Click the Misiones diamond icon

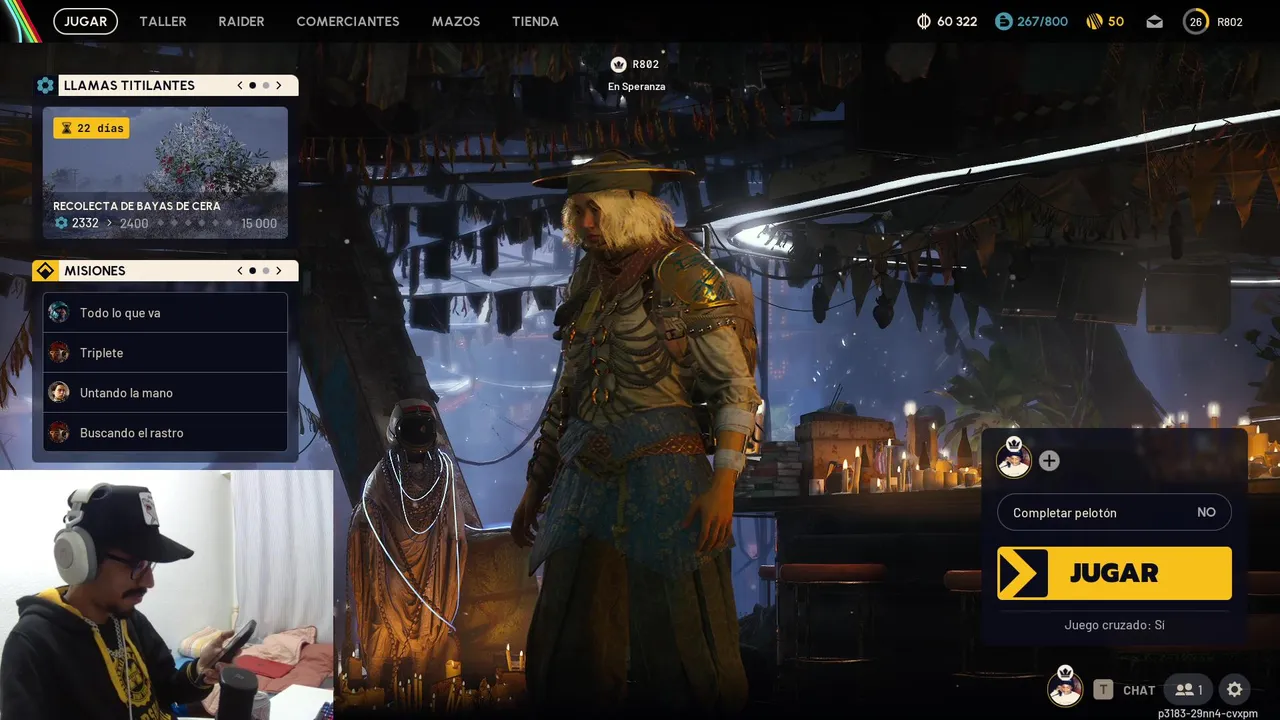(45, 271)
